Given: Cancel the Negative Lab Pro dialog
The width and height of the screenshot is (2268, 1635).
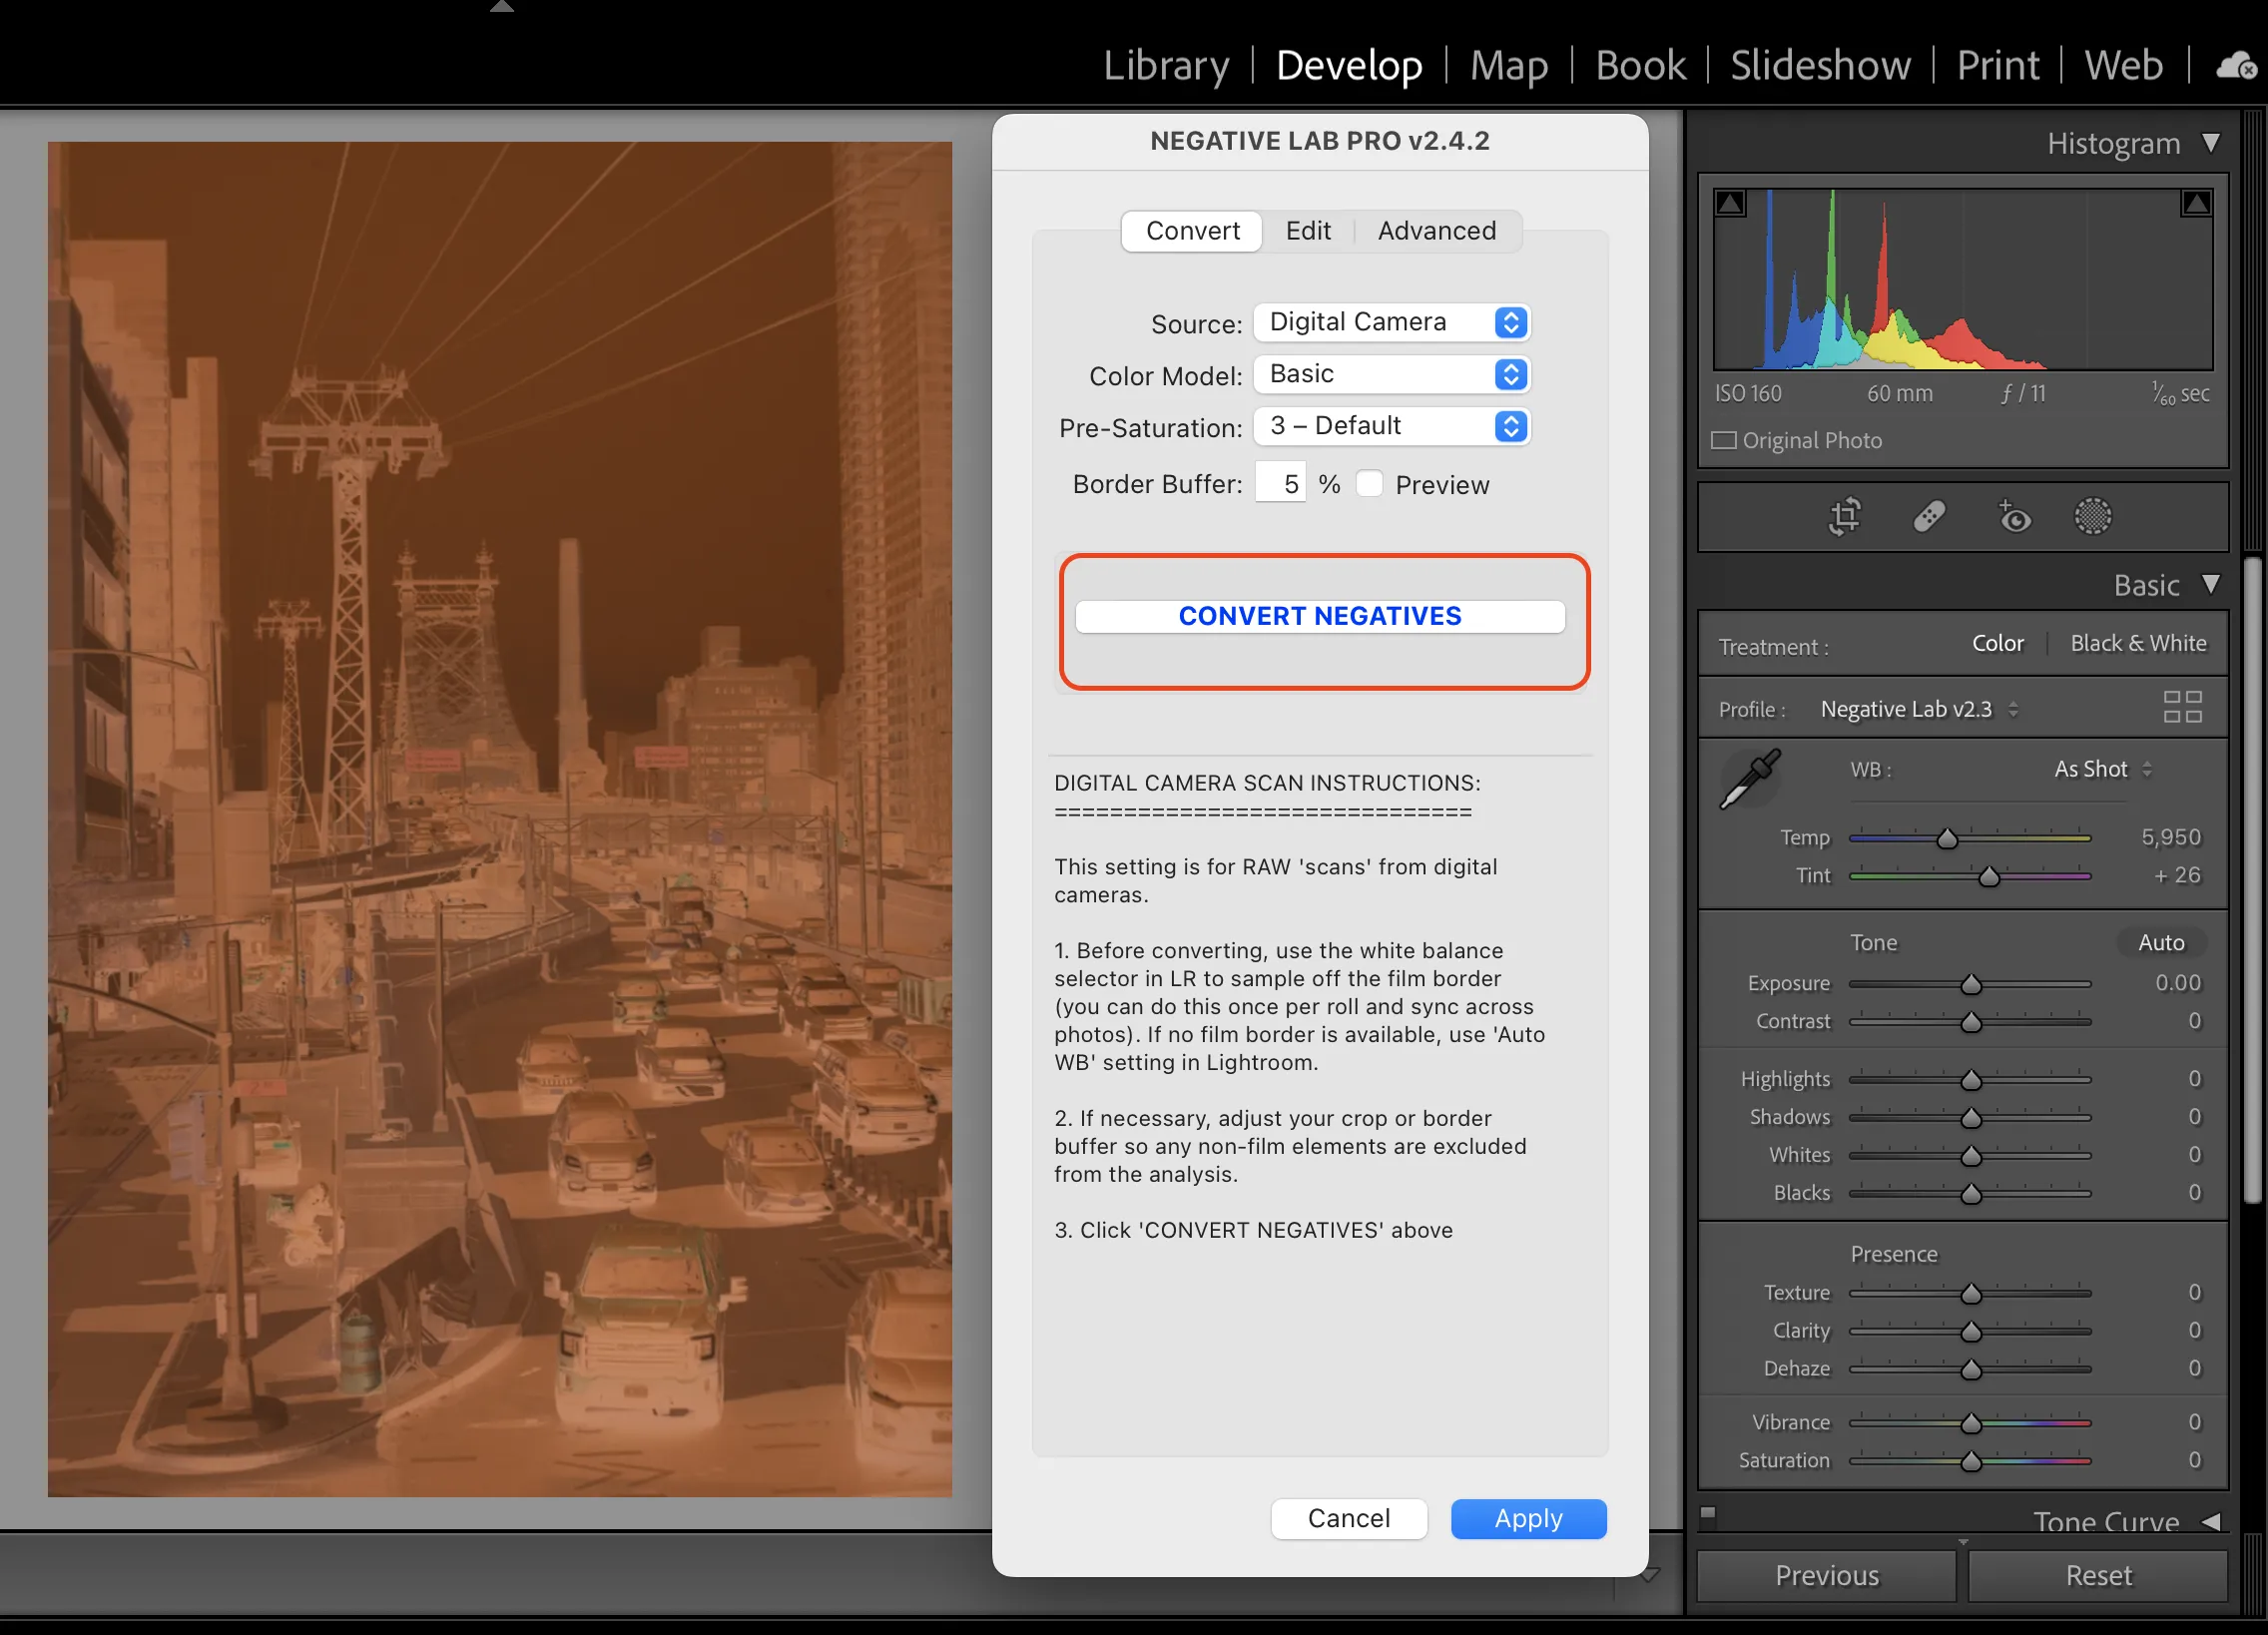Looking at the screenshot, I should [1349, 1518].
